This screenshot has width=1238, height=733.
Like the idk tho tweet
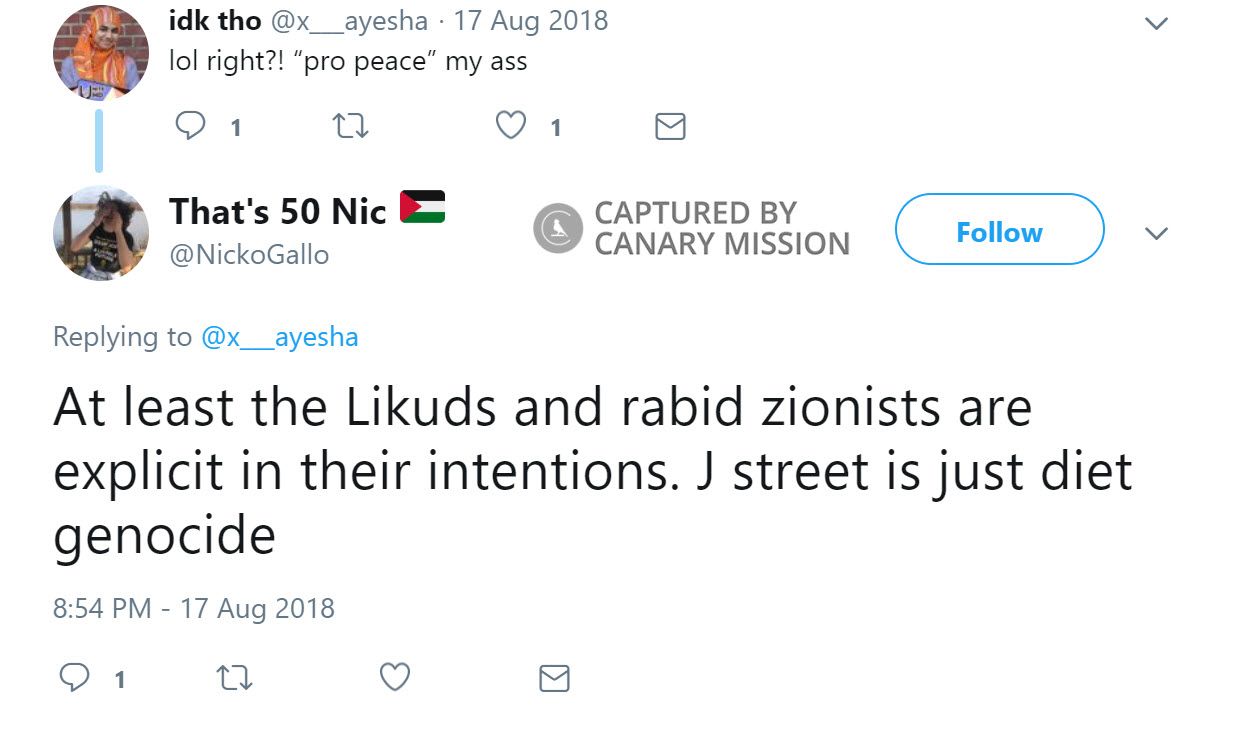point(511,126)
